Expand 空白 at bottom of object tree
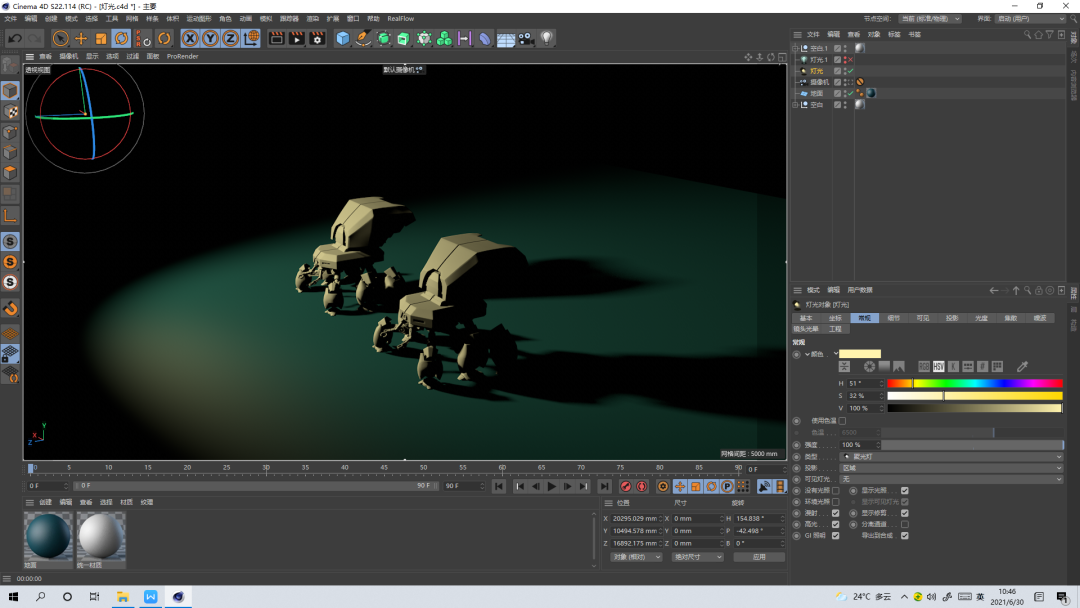The image size is (1080, 608). click(796, 105)
